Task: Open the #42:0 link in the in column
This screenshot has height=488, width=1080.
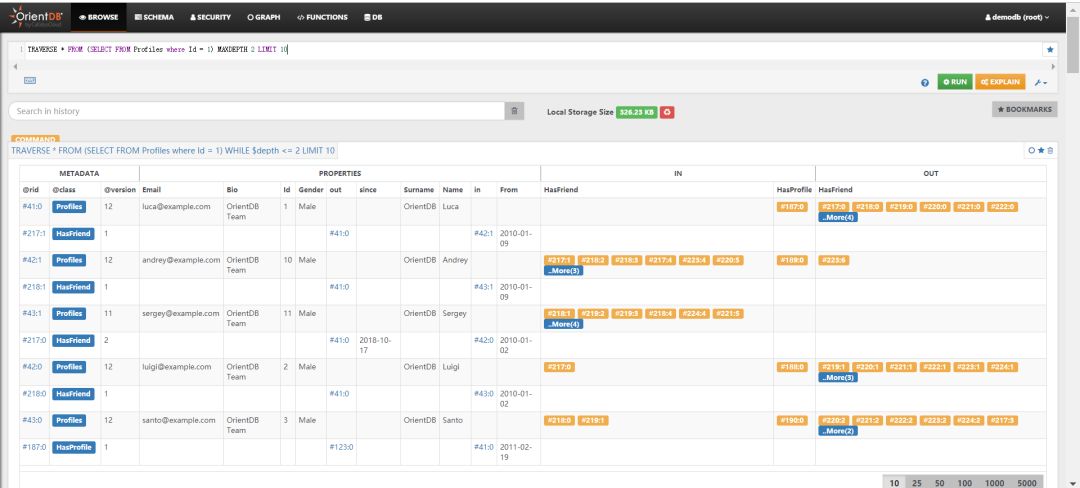Action: [484, 340]
